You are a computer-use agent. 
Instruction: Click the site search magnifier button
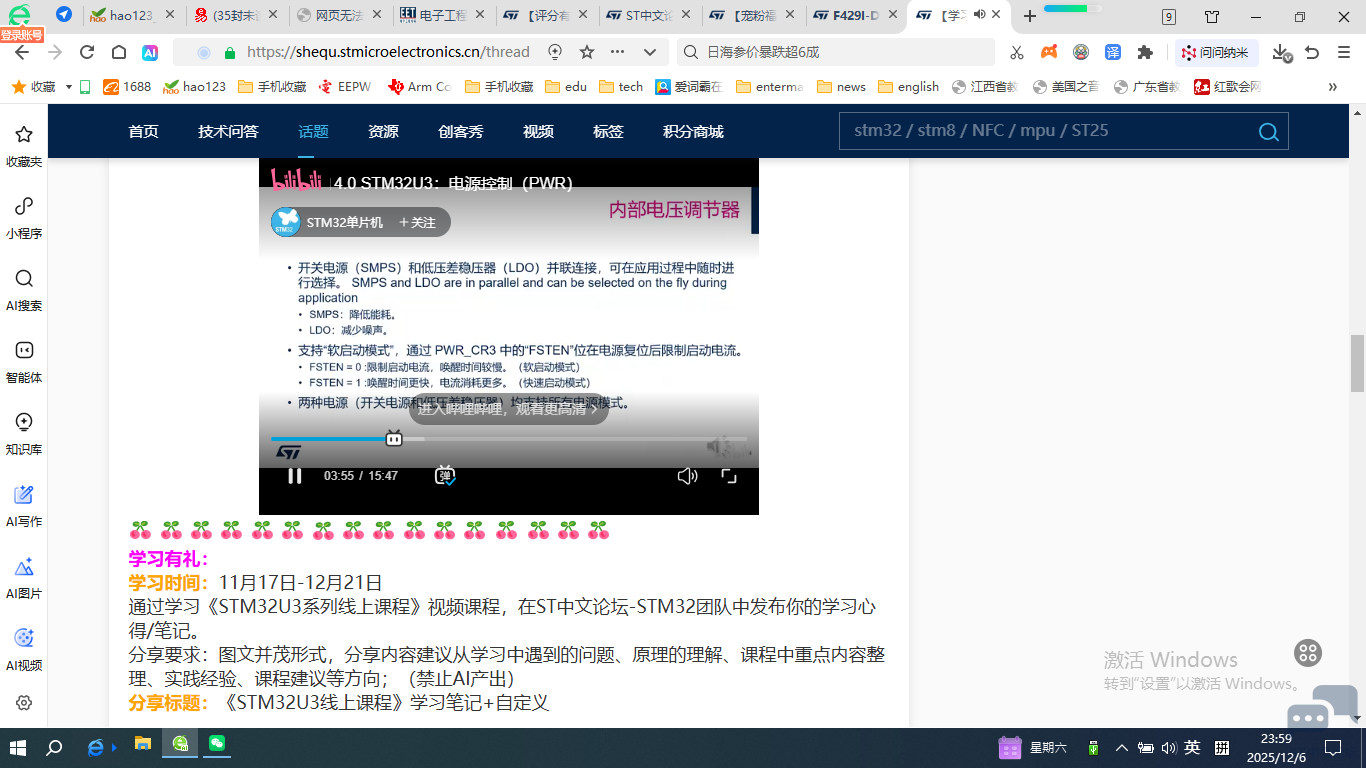[x=1268, y=131]
